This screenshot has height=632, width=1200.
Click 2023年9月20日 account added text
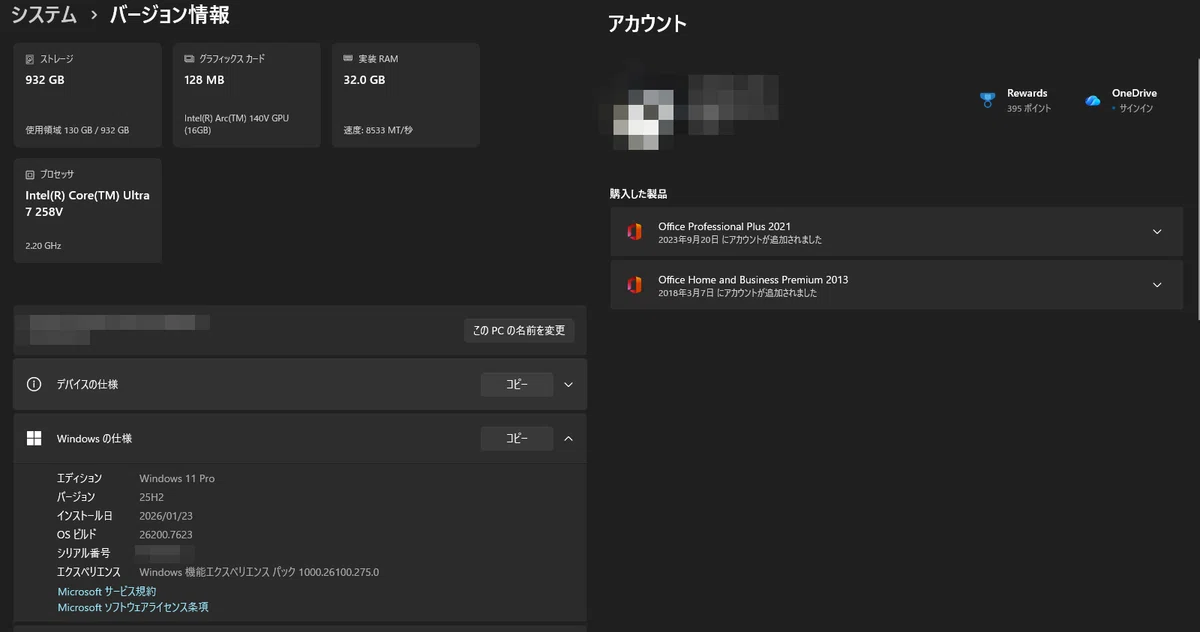740,240
